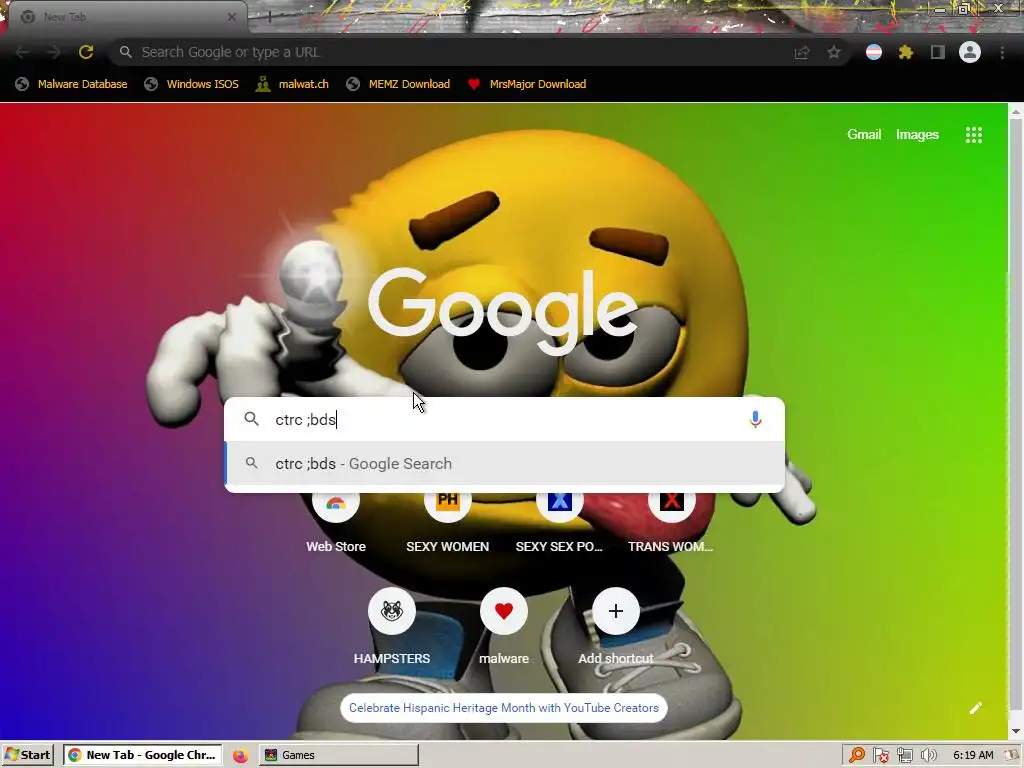This screenshot has height=768, width=1024.
Task: Click the pink-blue flag extension icon
Action: coord(874,52)
